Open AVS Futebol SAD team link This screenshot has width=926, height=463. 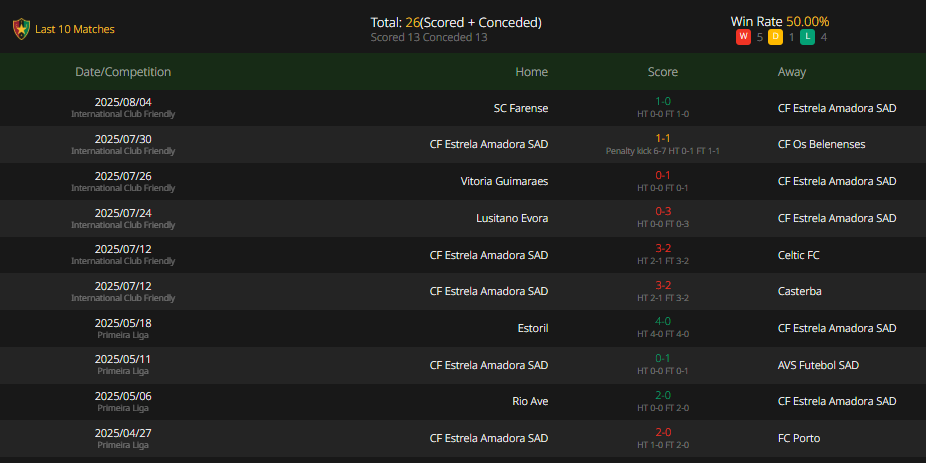click(818, 365)
